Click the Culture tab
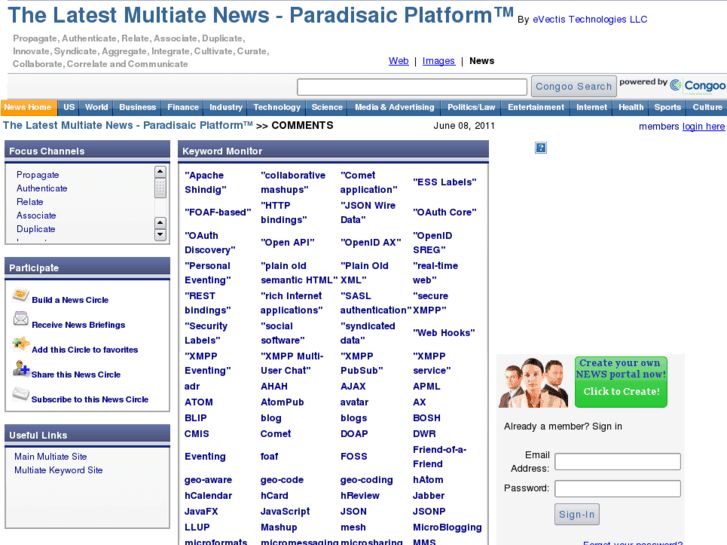The height and width of the screenshot is (545, 727). click(x=707, y=107)
